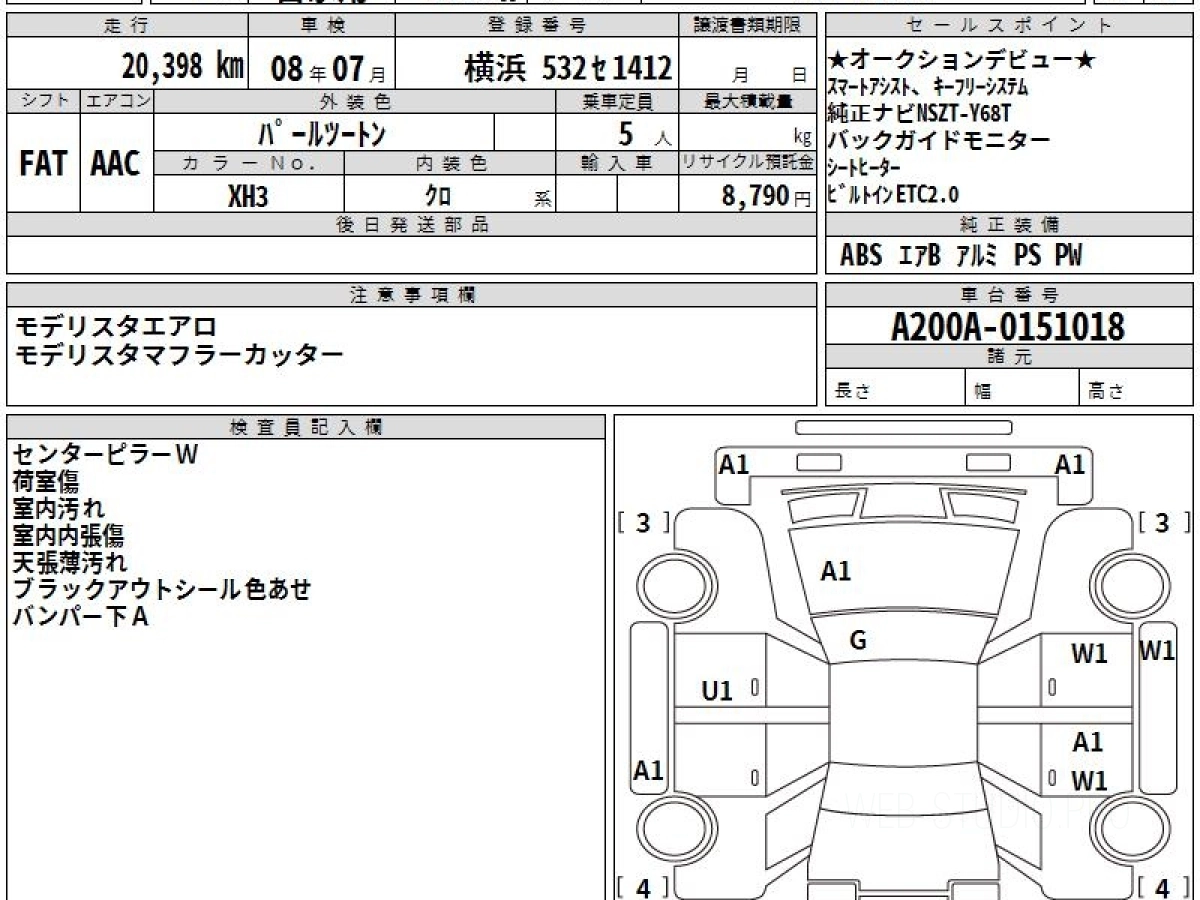Select the アルミ equipment code
This screenshot has height=900, width=1200.
(977, 256)
